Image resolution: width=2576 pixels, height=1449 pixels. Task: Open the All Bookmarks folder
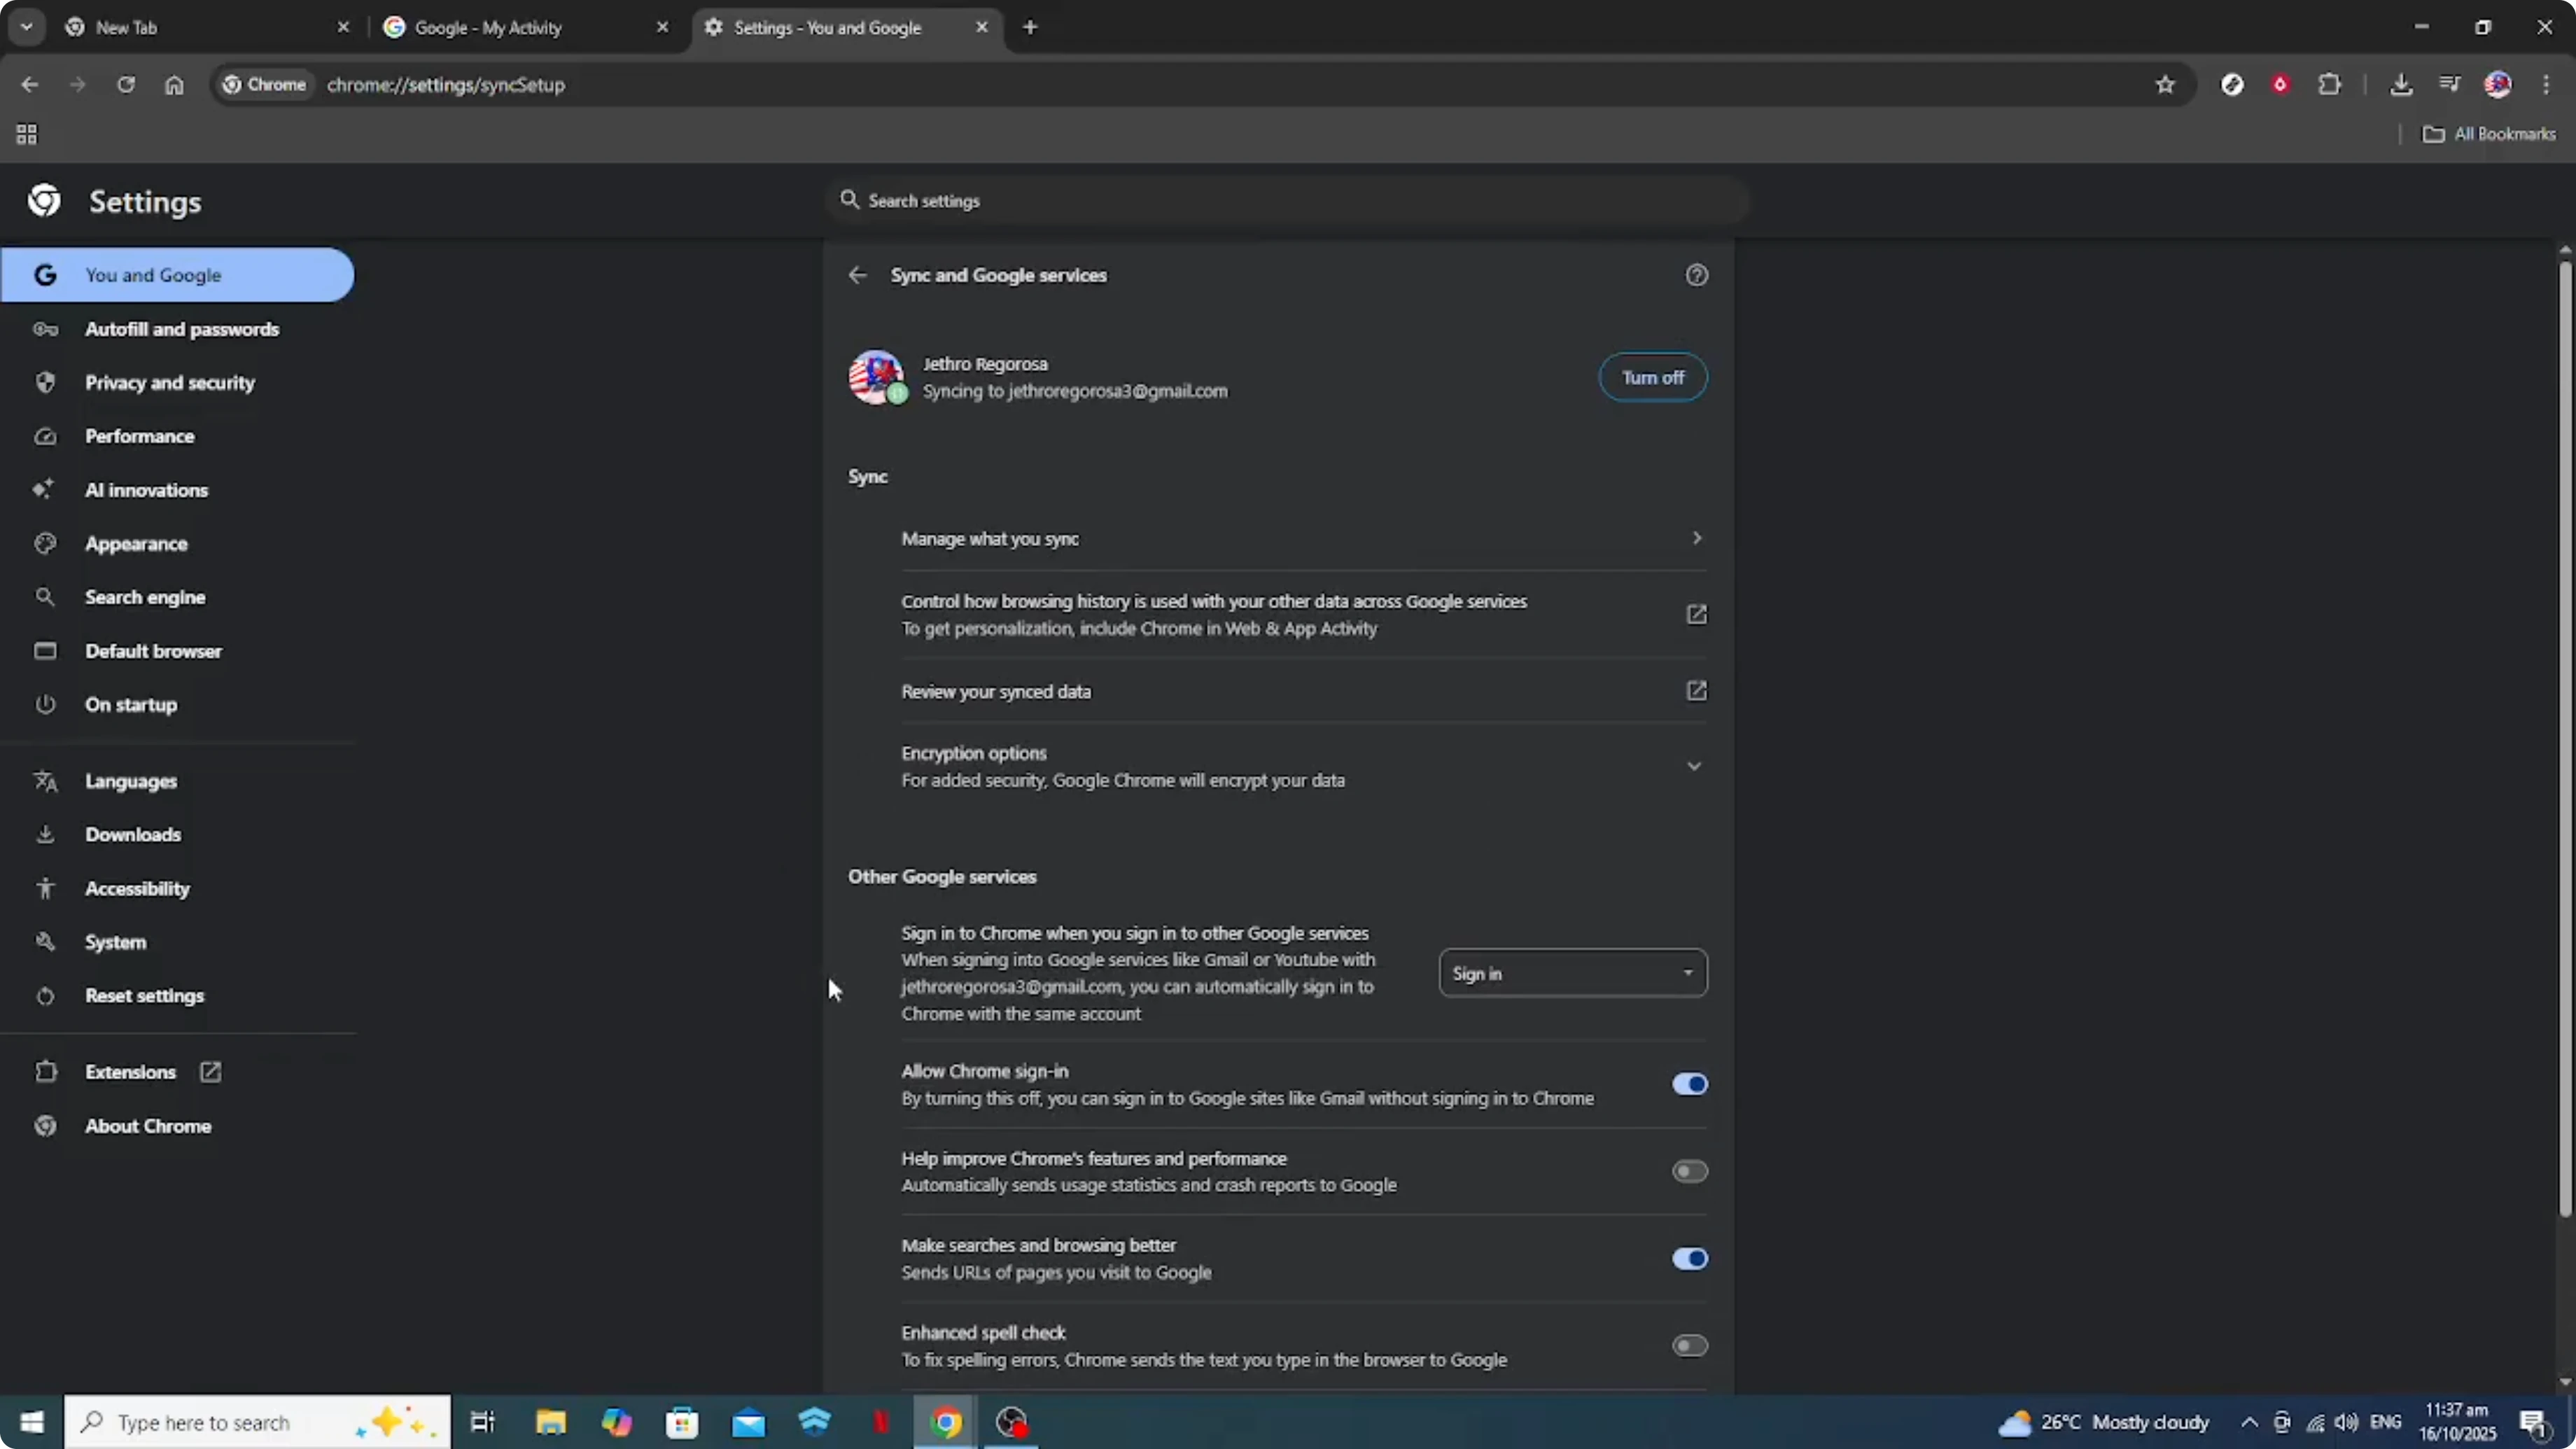pyautogui.click(x=2489, y=134)
